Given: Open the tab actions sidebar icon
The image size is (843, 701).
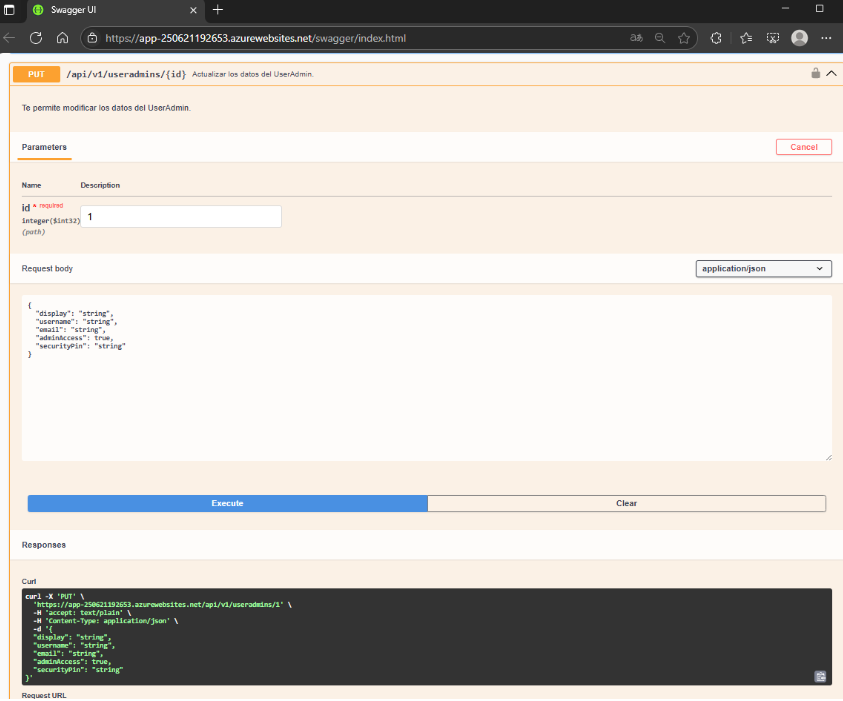Looking at the screenshot, I should tap(9, 10).
